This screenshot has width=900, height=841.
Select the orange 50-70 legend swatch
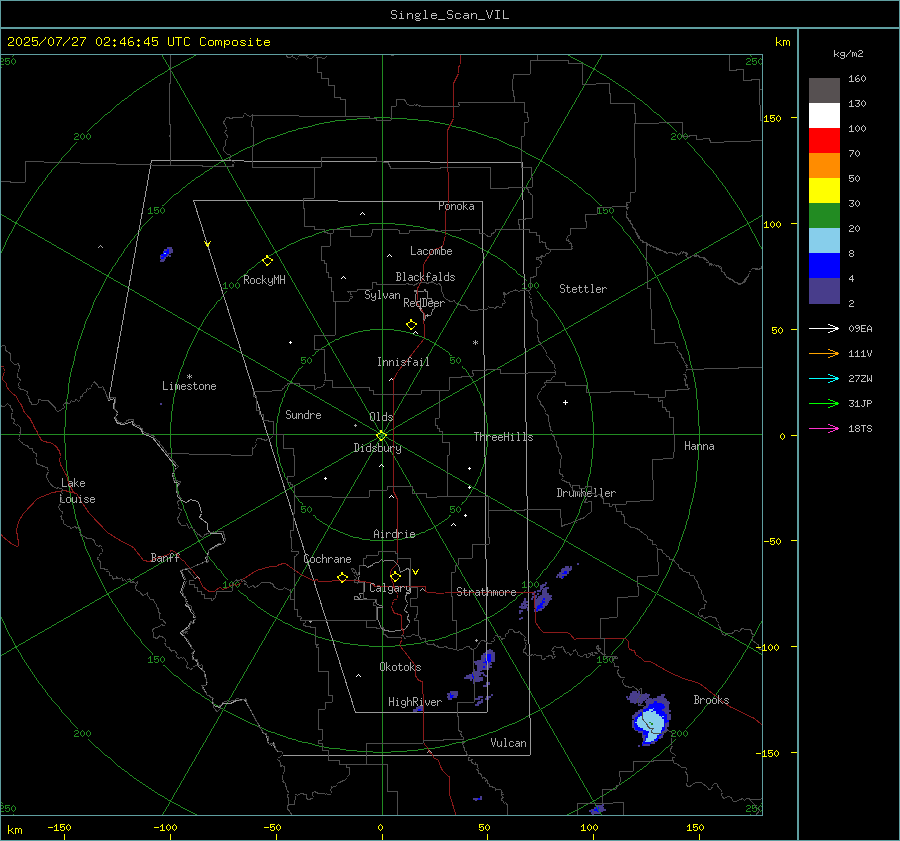tap(824, 166)
